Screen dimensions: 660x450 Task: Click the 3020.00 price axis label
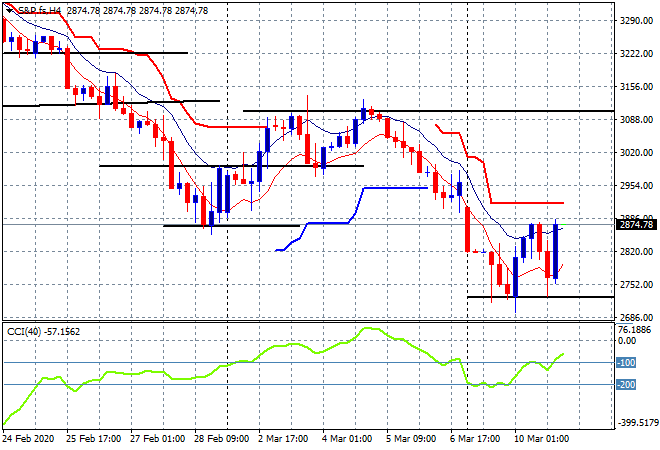[x=636, y=152]
